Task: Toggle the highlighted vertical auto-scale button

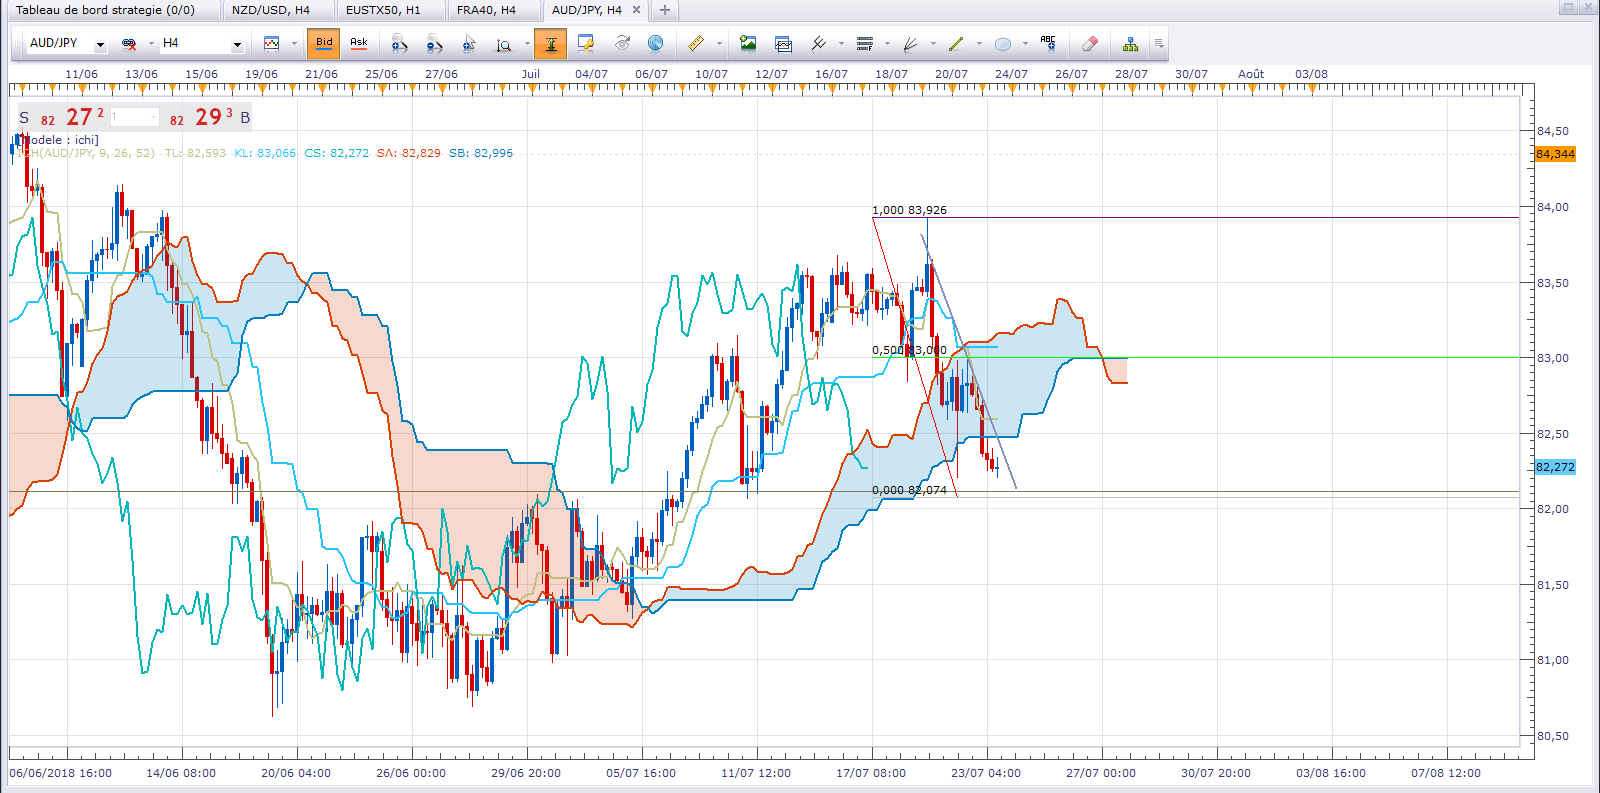Action: [x=551, y=43]
